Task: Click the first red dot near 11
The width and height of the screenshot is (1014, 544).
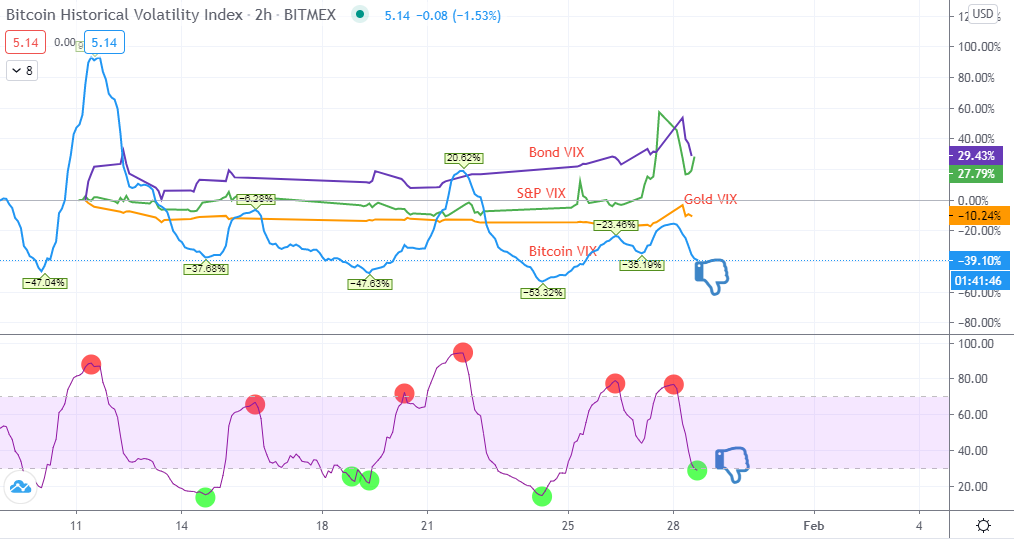Action: click(91, 364)
